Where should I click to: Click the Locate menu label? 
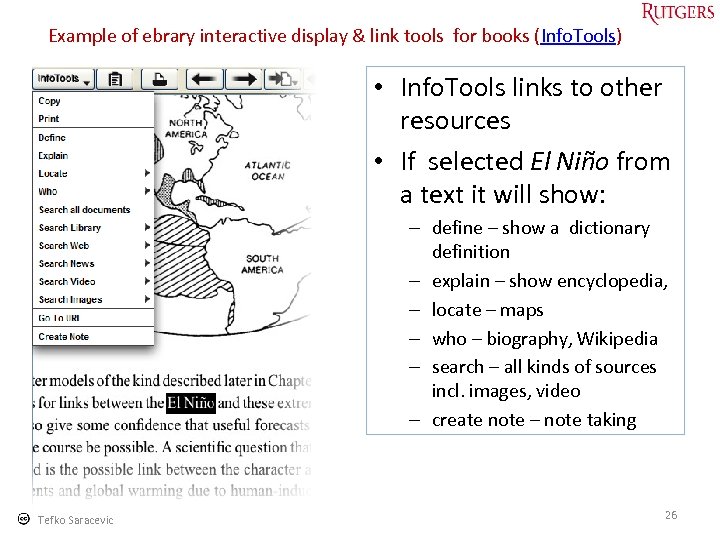pos(53,174)
